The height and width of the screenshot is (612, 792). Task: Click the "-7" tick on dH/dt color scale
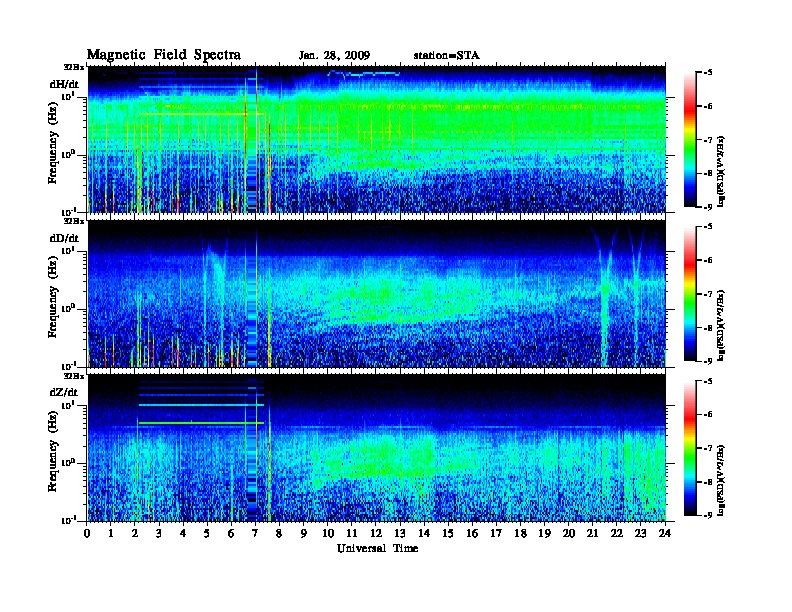[x=708, y=140]
